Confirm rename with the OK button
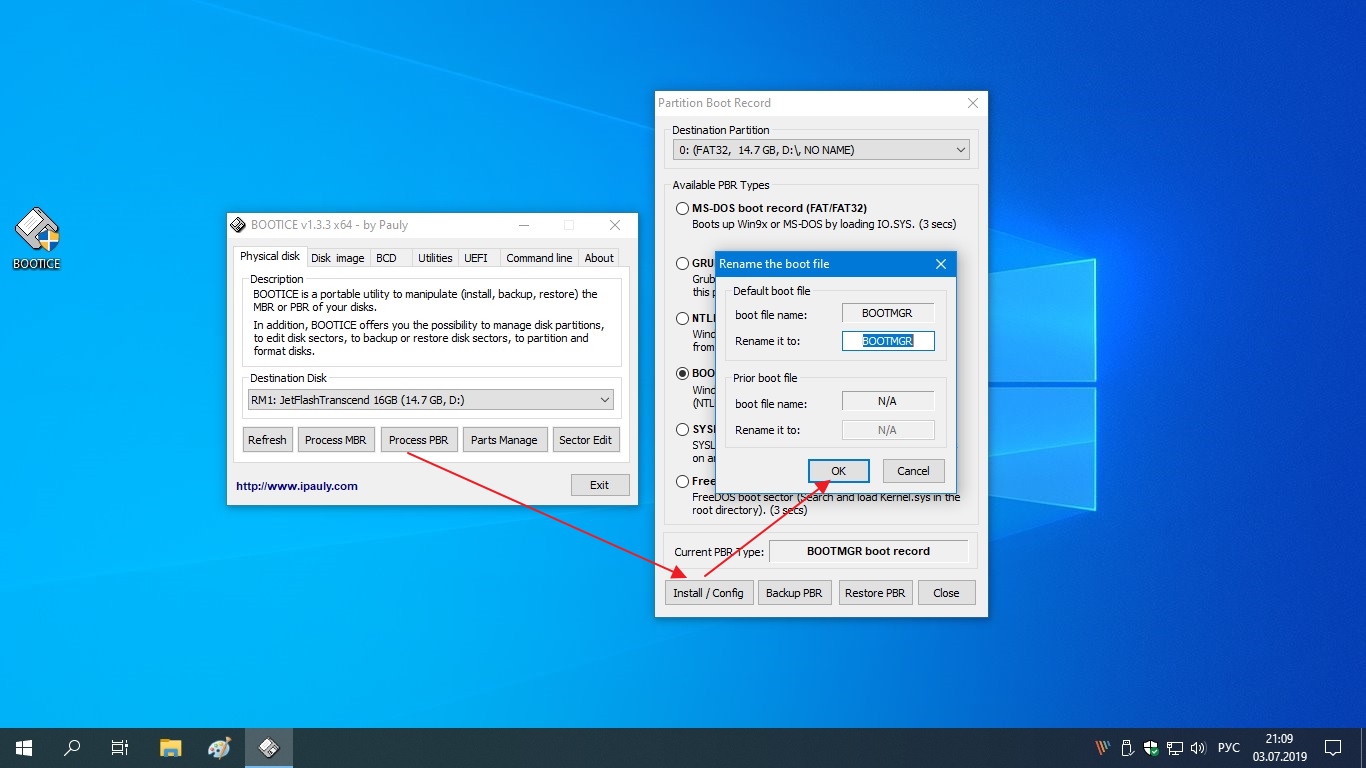 pos(838,471)
